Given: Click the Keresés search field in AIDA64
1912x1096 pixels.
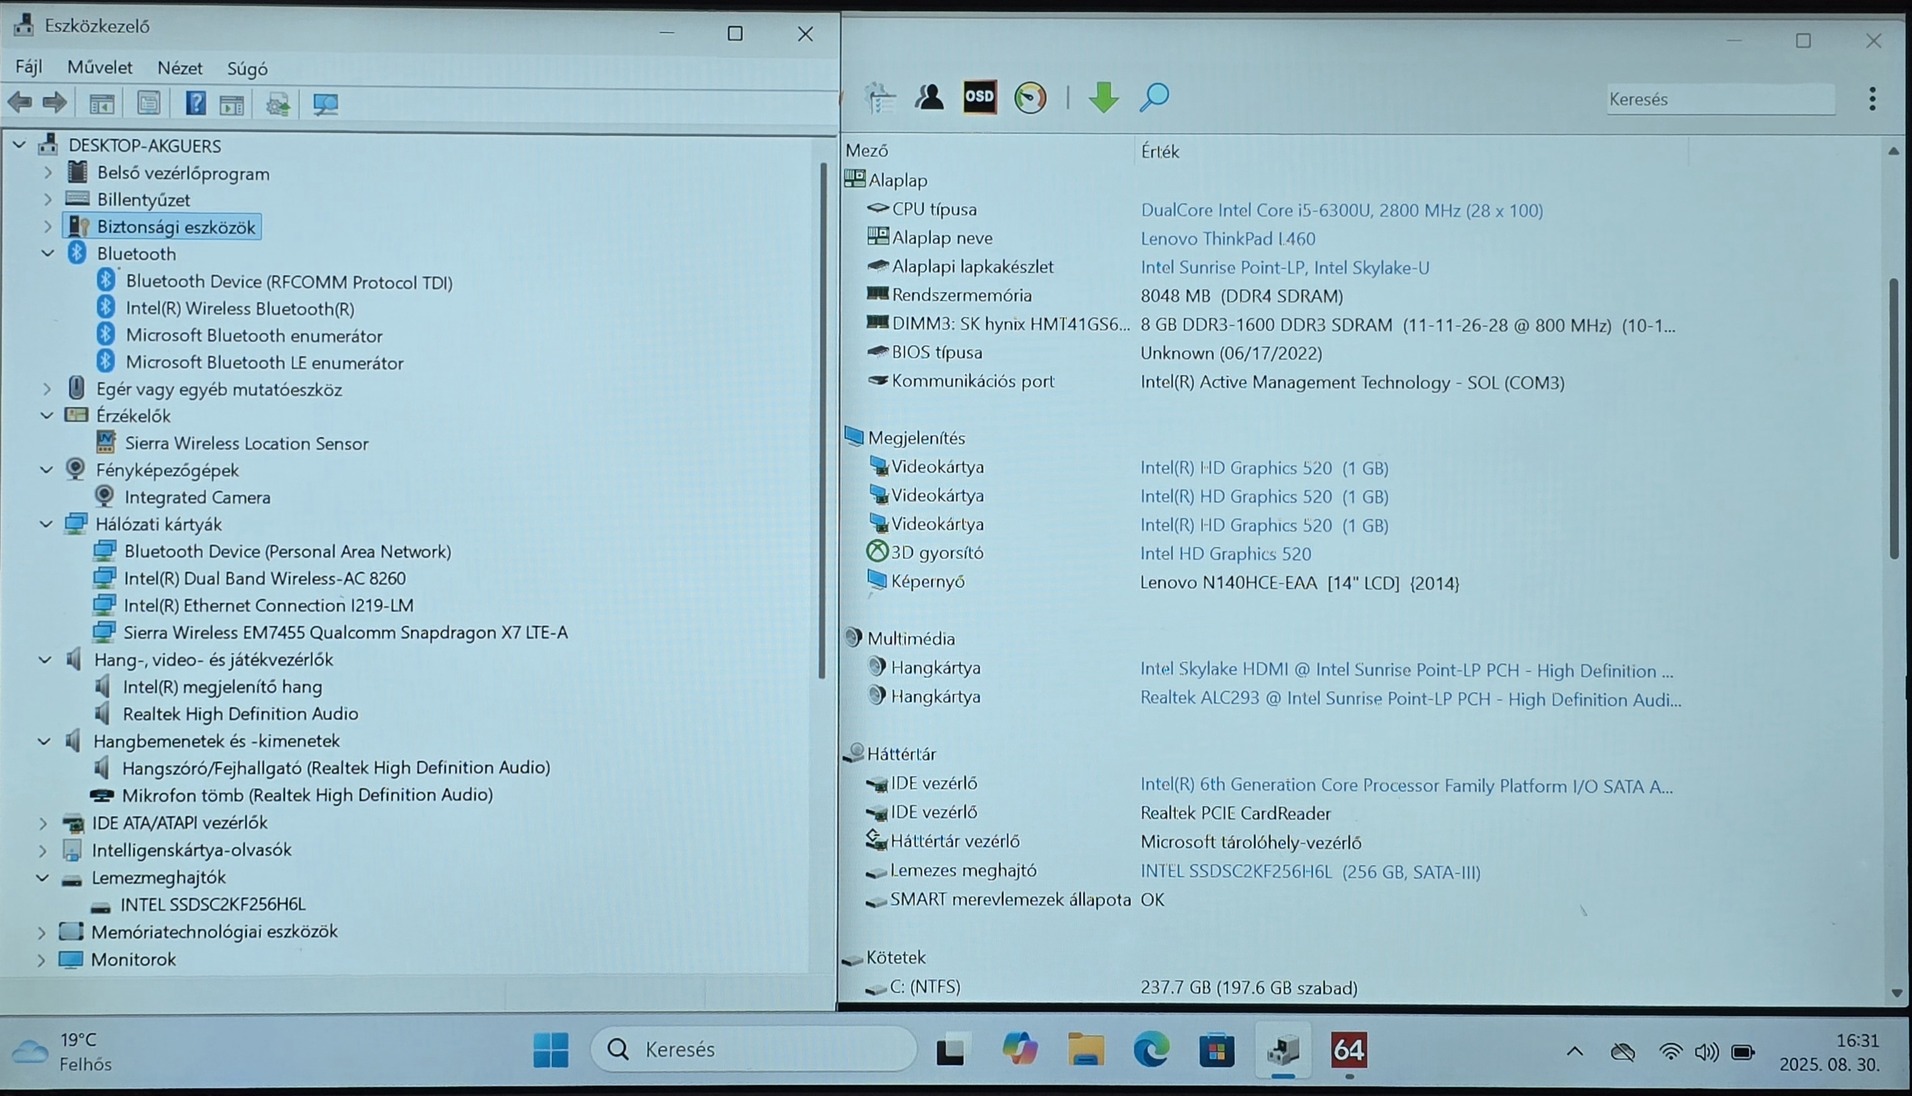Looking at the screenshot, I should (x=1720, y=99).
